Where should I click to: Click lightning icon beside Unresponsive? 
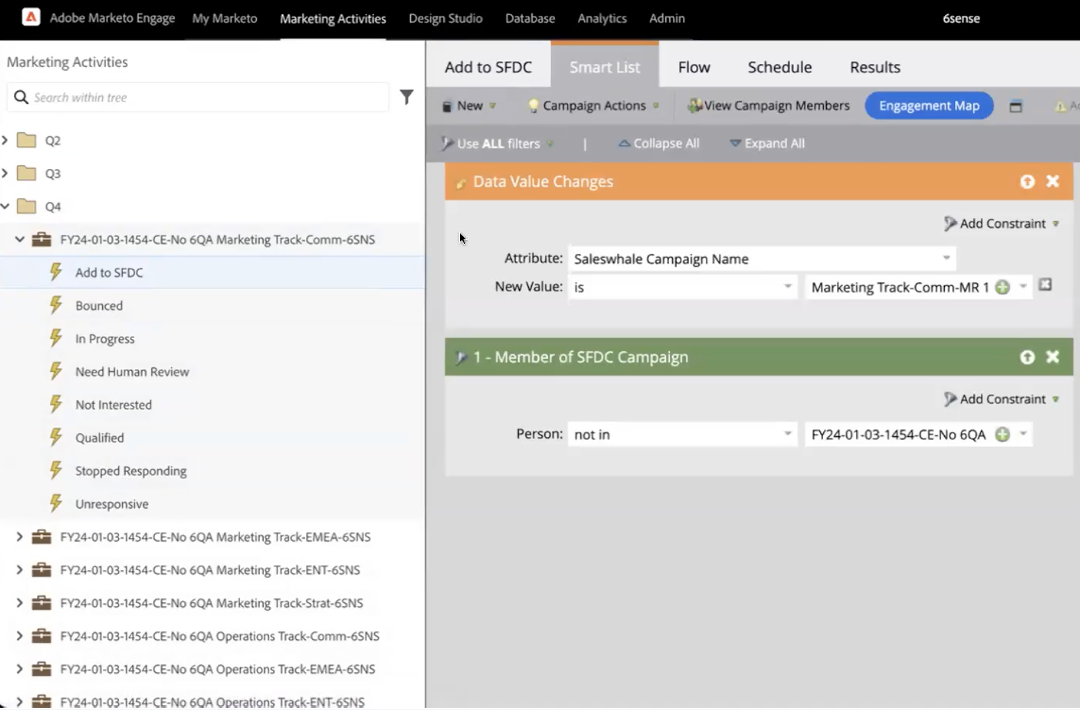pos(56,503)
